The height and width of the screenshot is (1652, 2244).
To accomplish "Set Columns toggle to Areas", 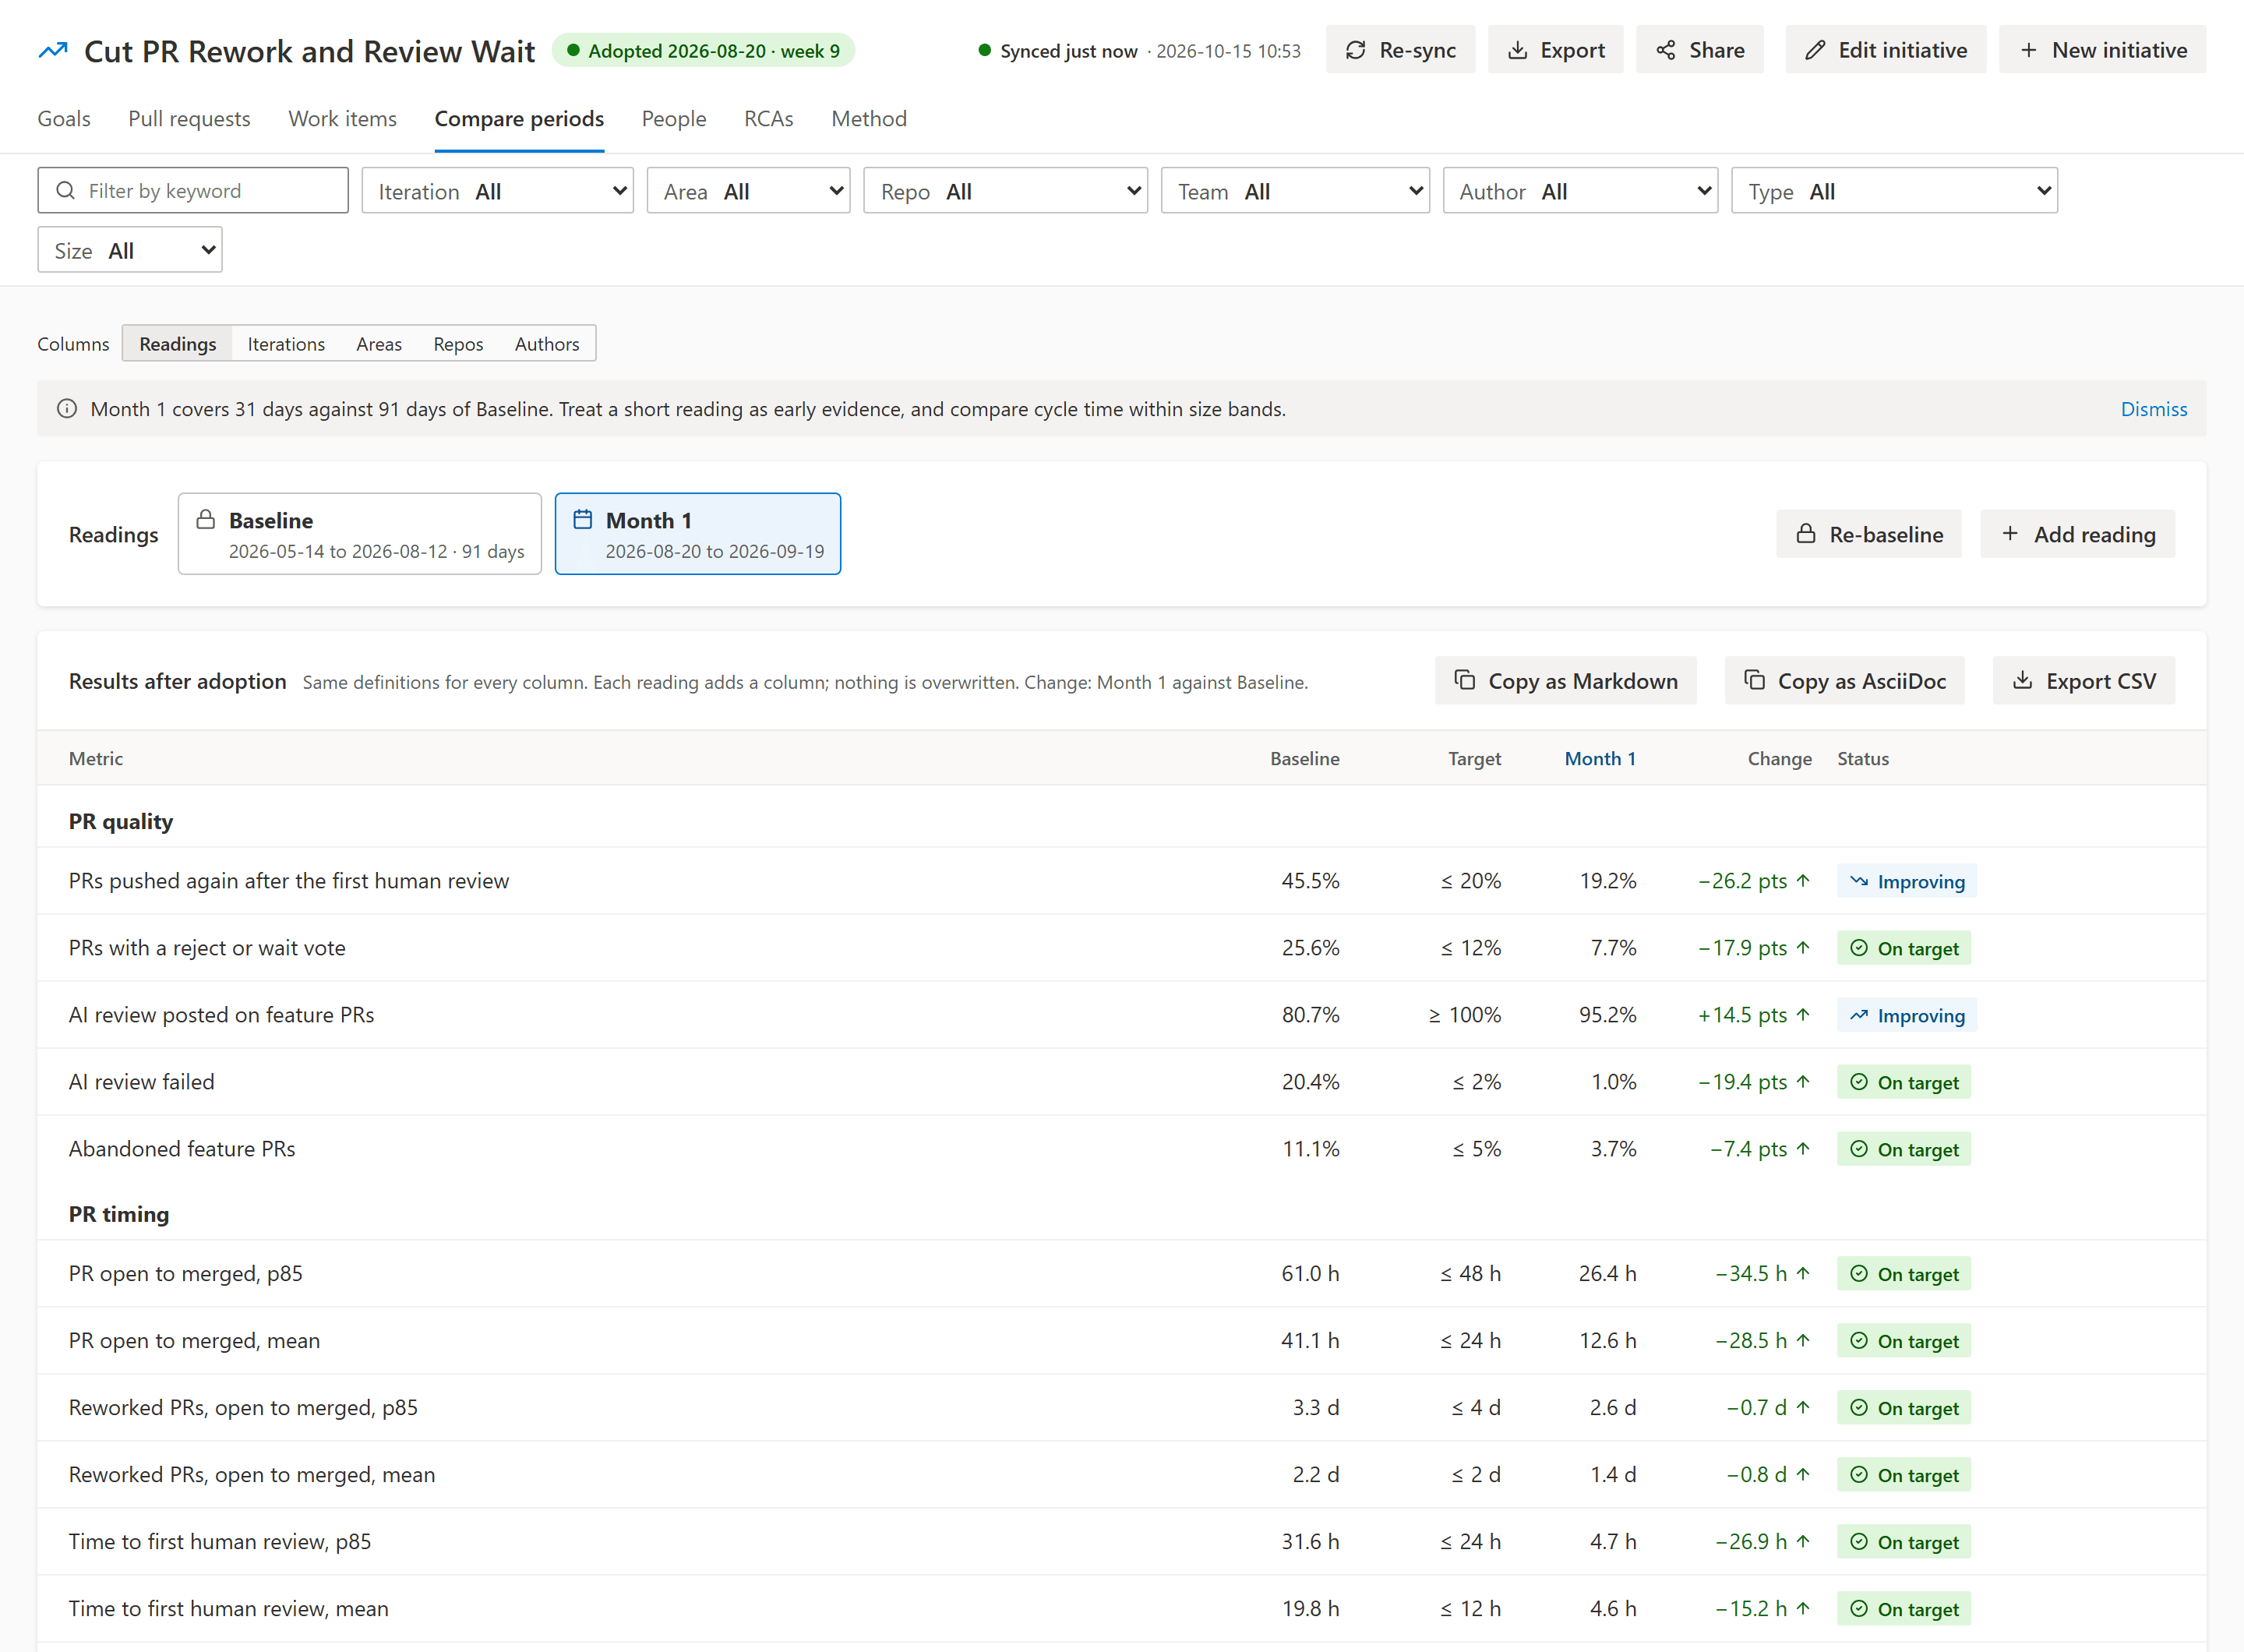I will tap(379, 343).
